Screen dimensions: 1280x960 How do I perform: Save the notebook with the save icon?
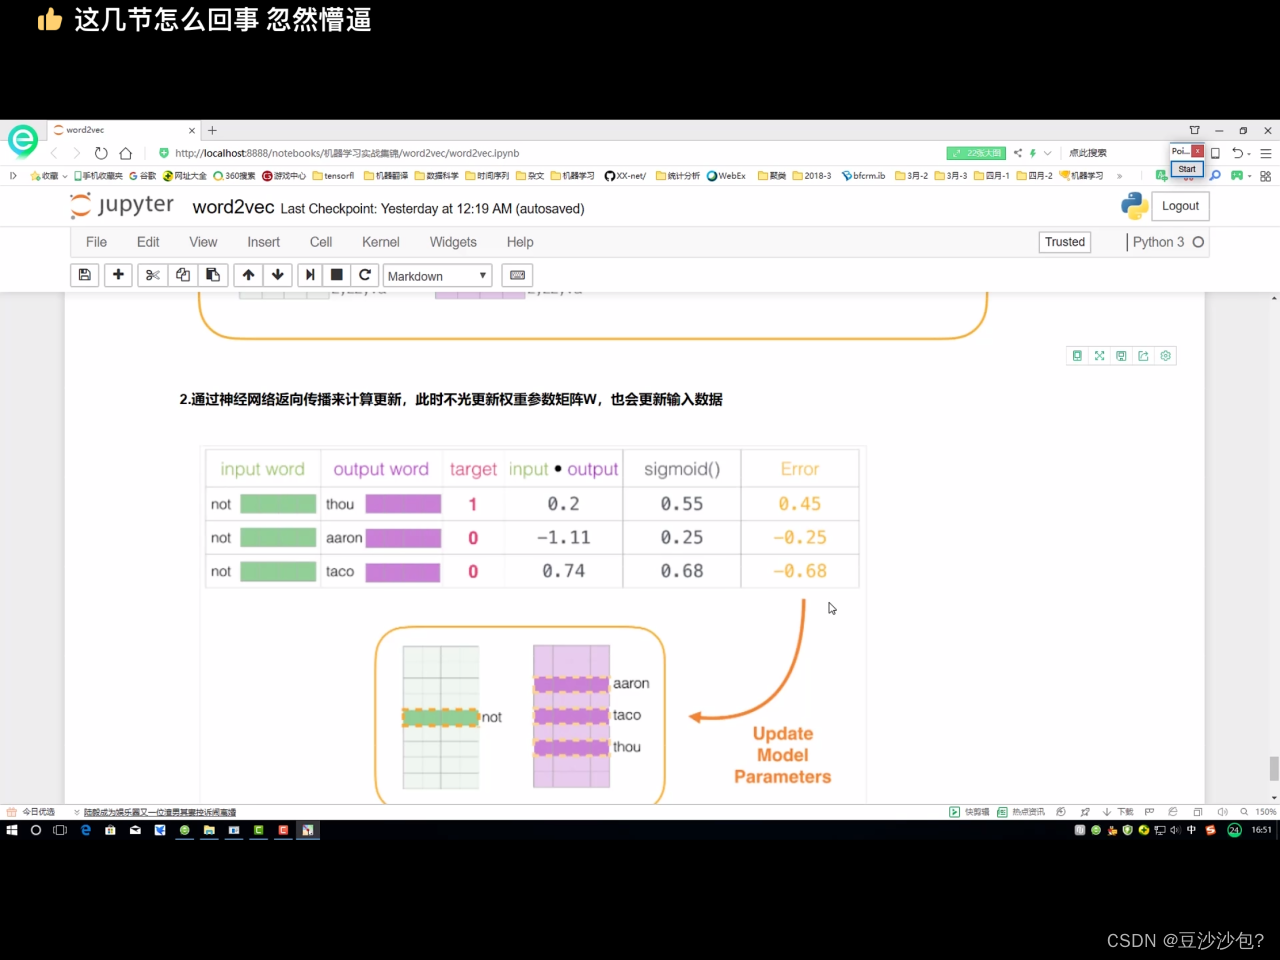pos(84,275)
